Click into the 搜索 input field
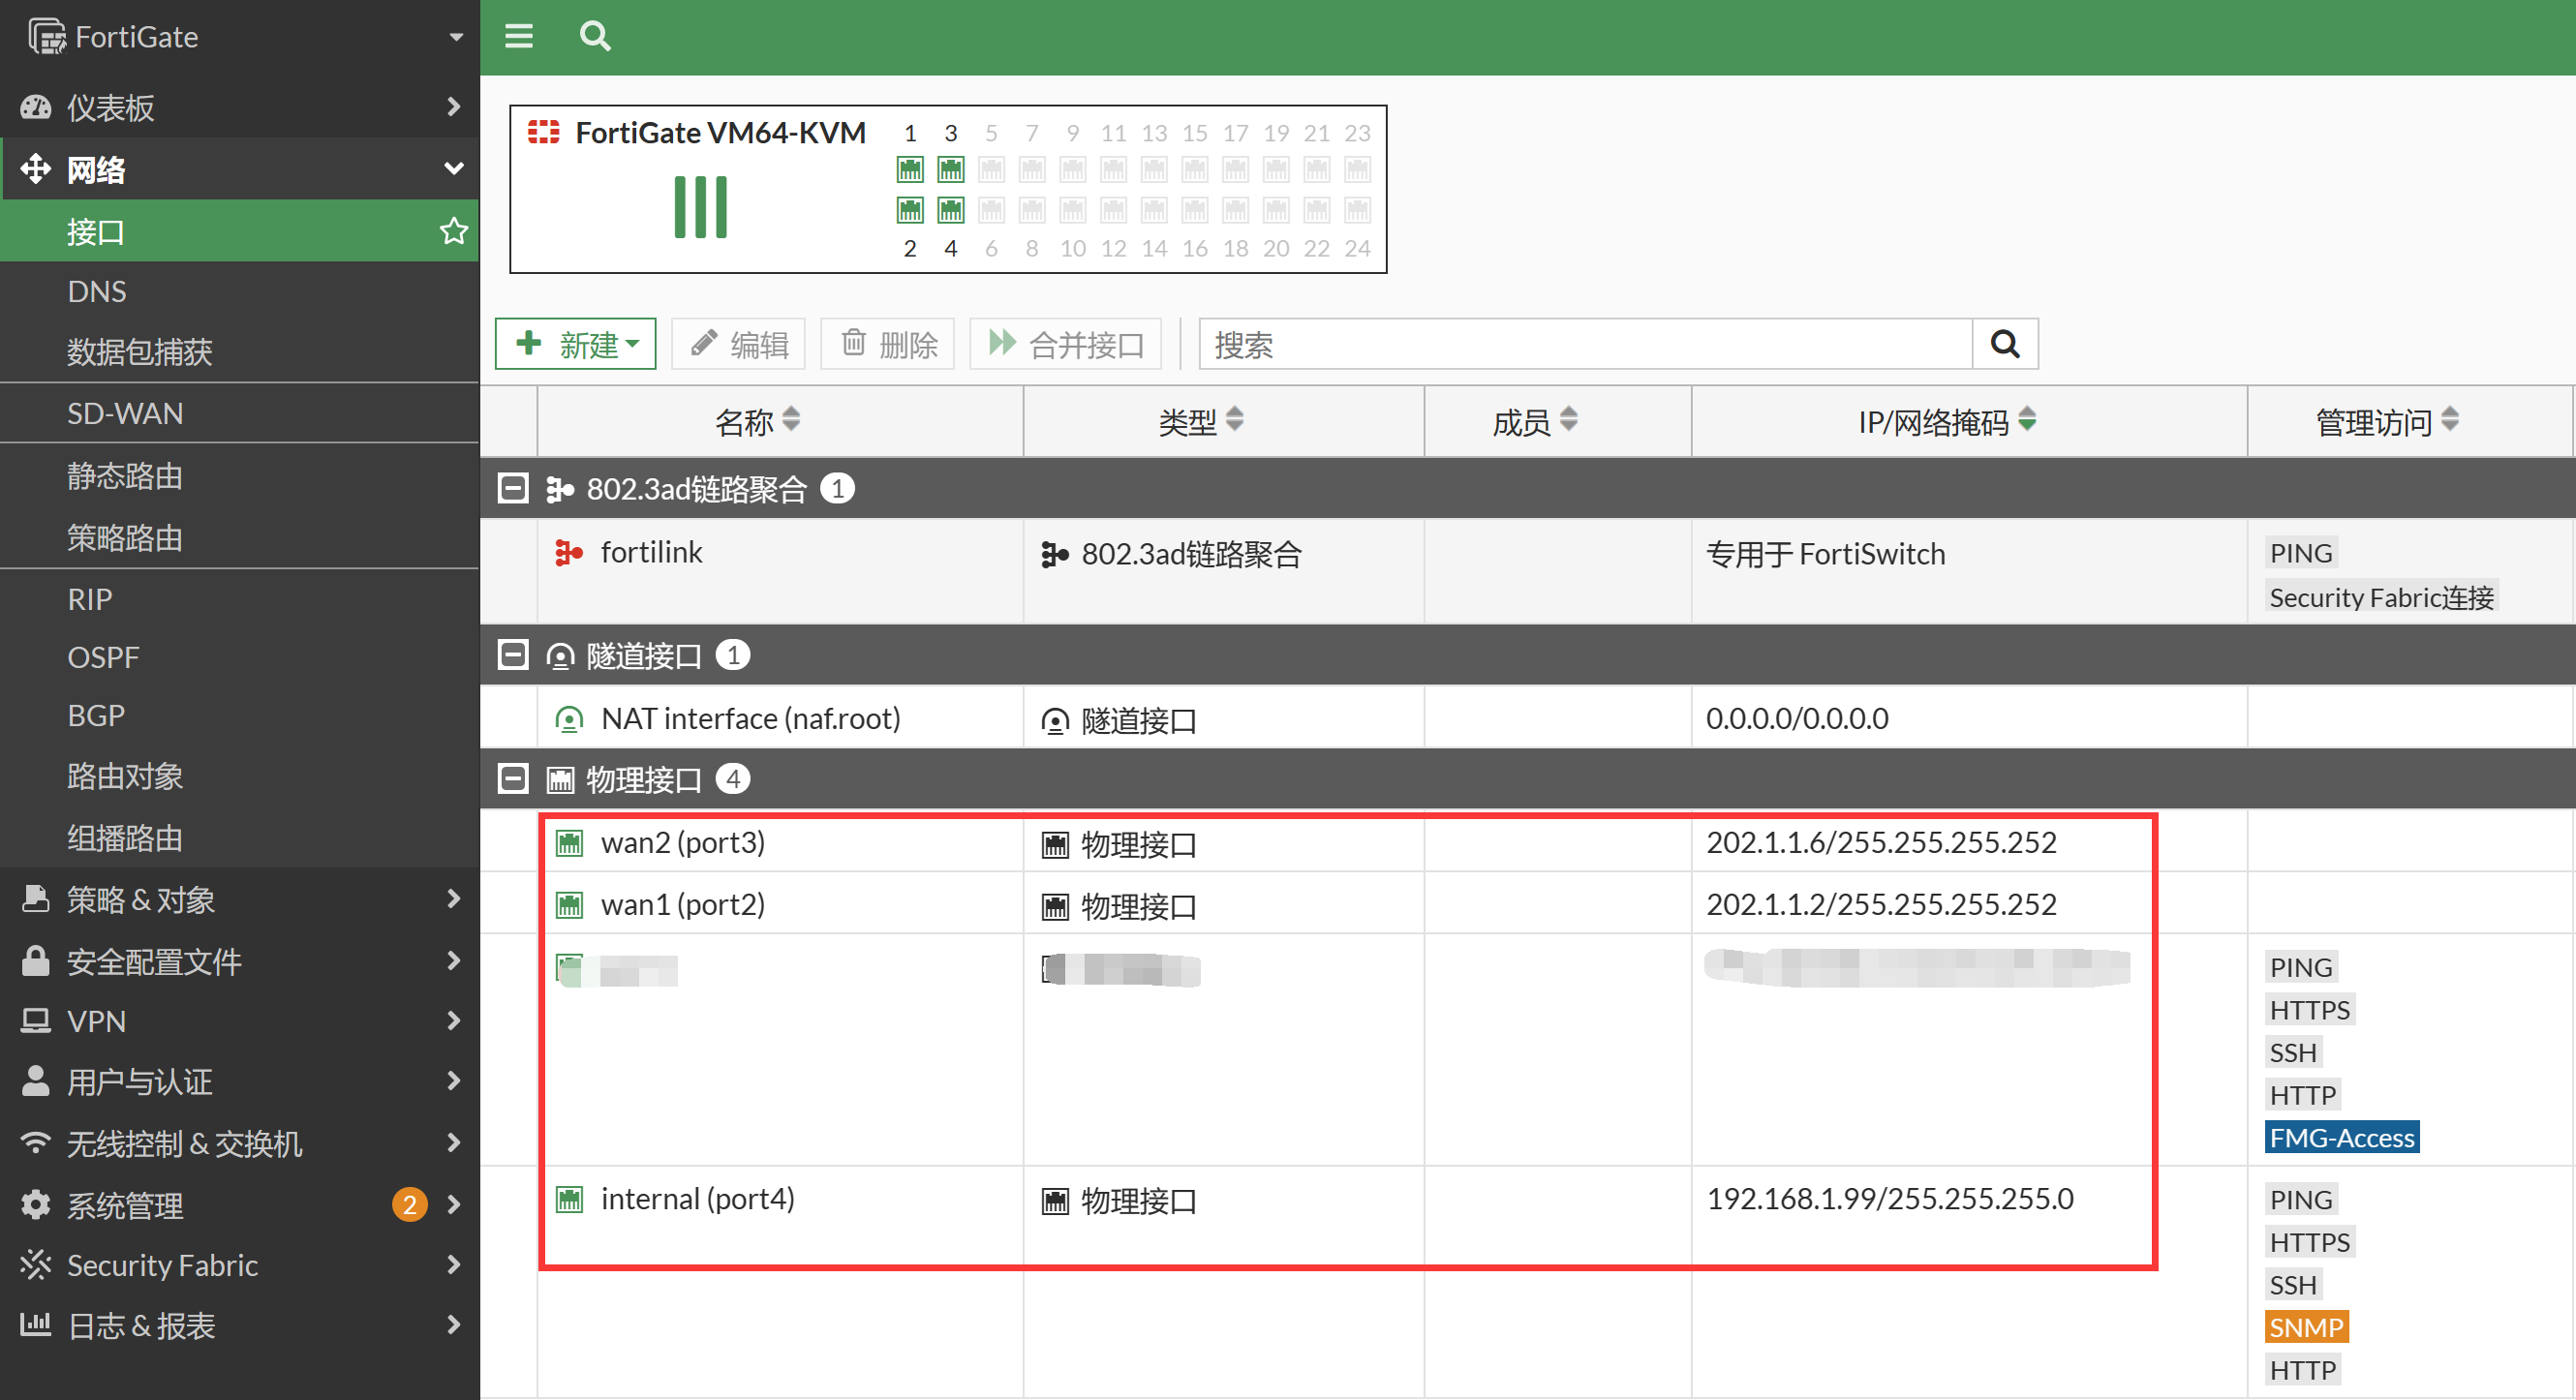The image size is (2576, 1400). [1584, 344]
